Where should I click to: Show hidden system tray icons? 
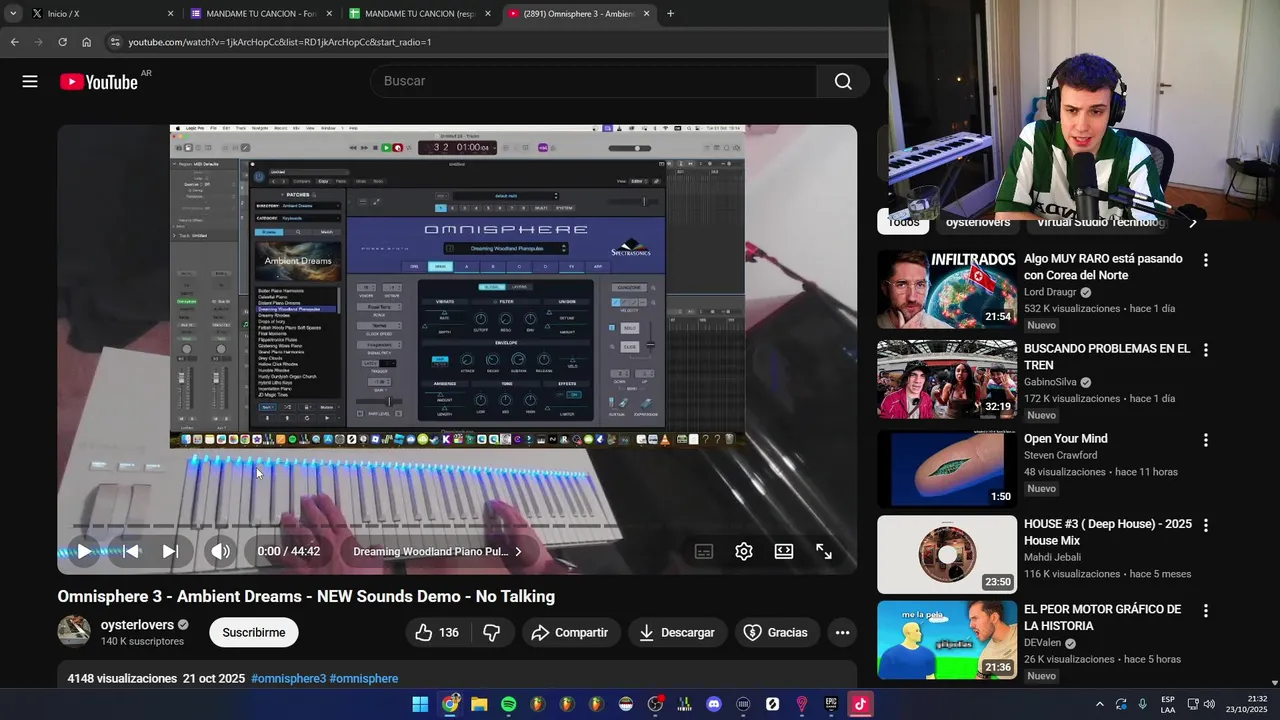1100,704
